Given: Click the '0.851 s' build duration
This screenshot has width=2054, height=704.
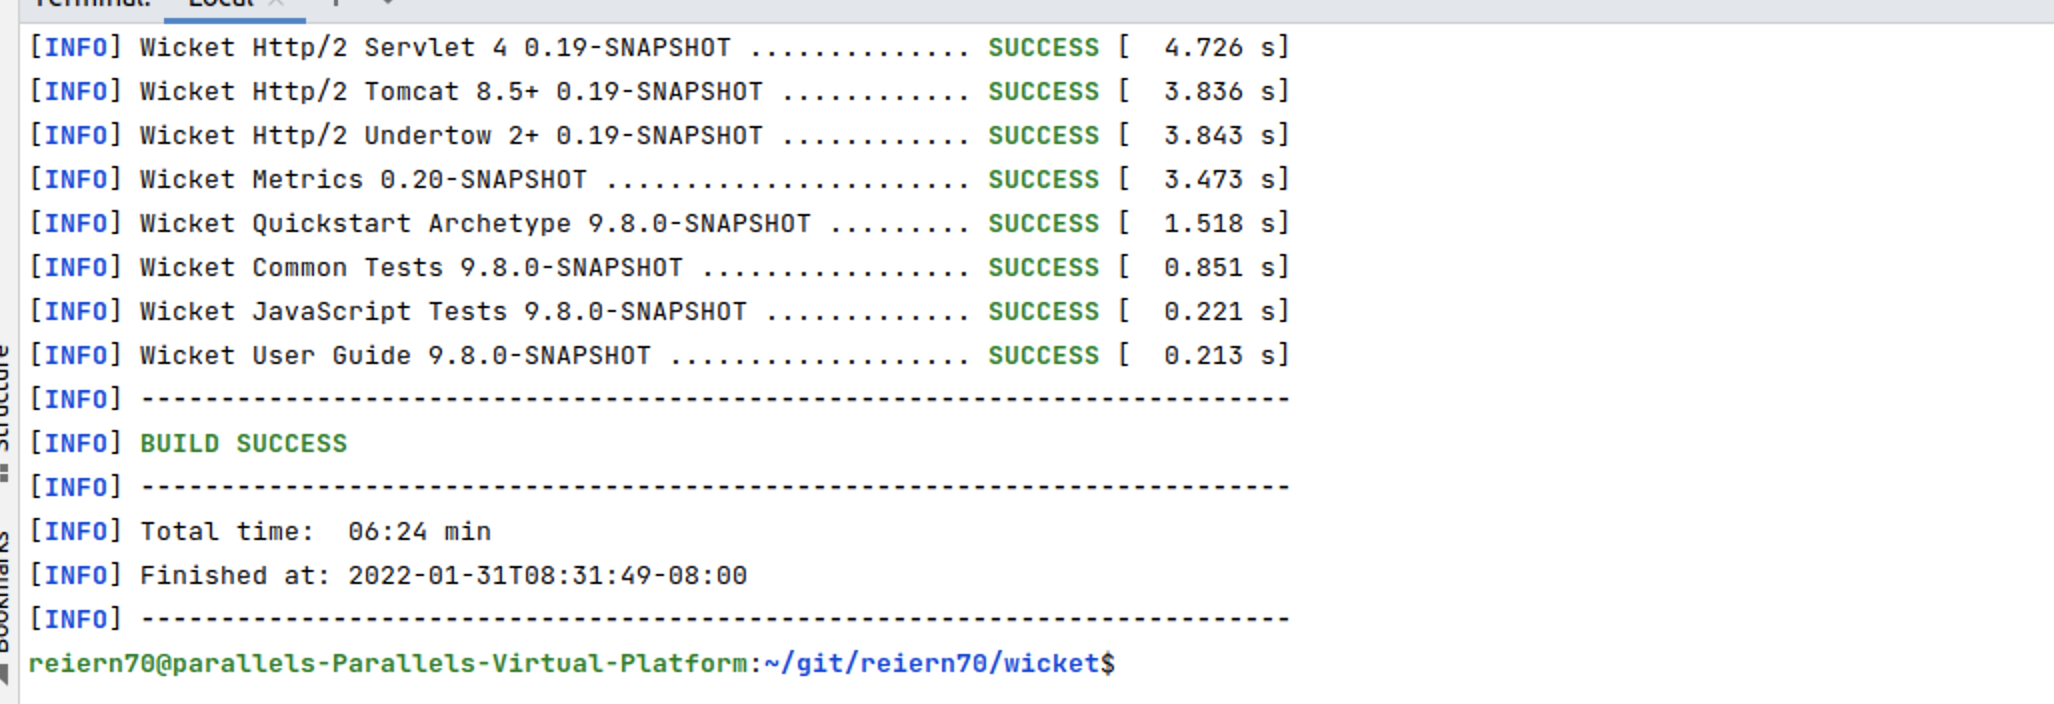Looking at the screenshot, I should (1219, 267).
